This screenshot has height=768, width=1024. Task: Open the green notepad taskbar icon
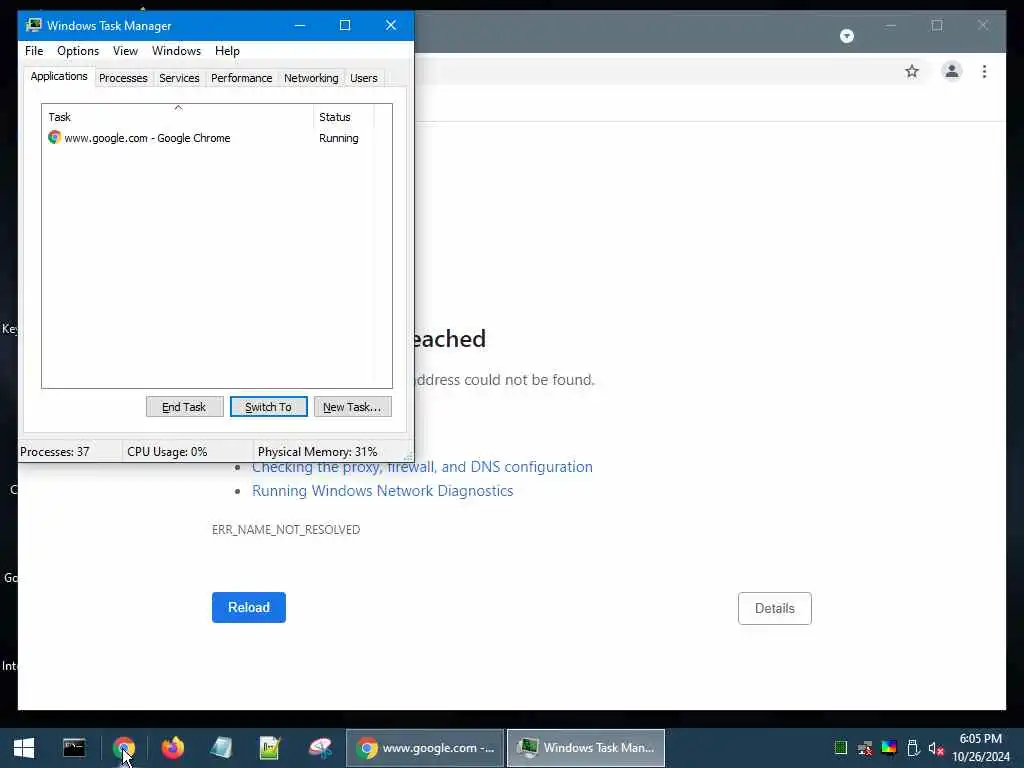point(270,747)
